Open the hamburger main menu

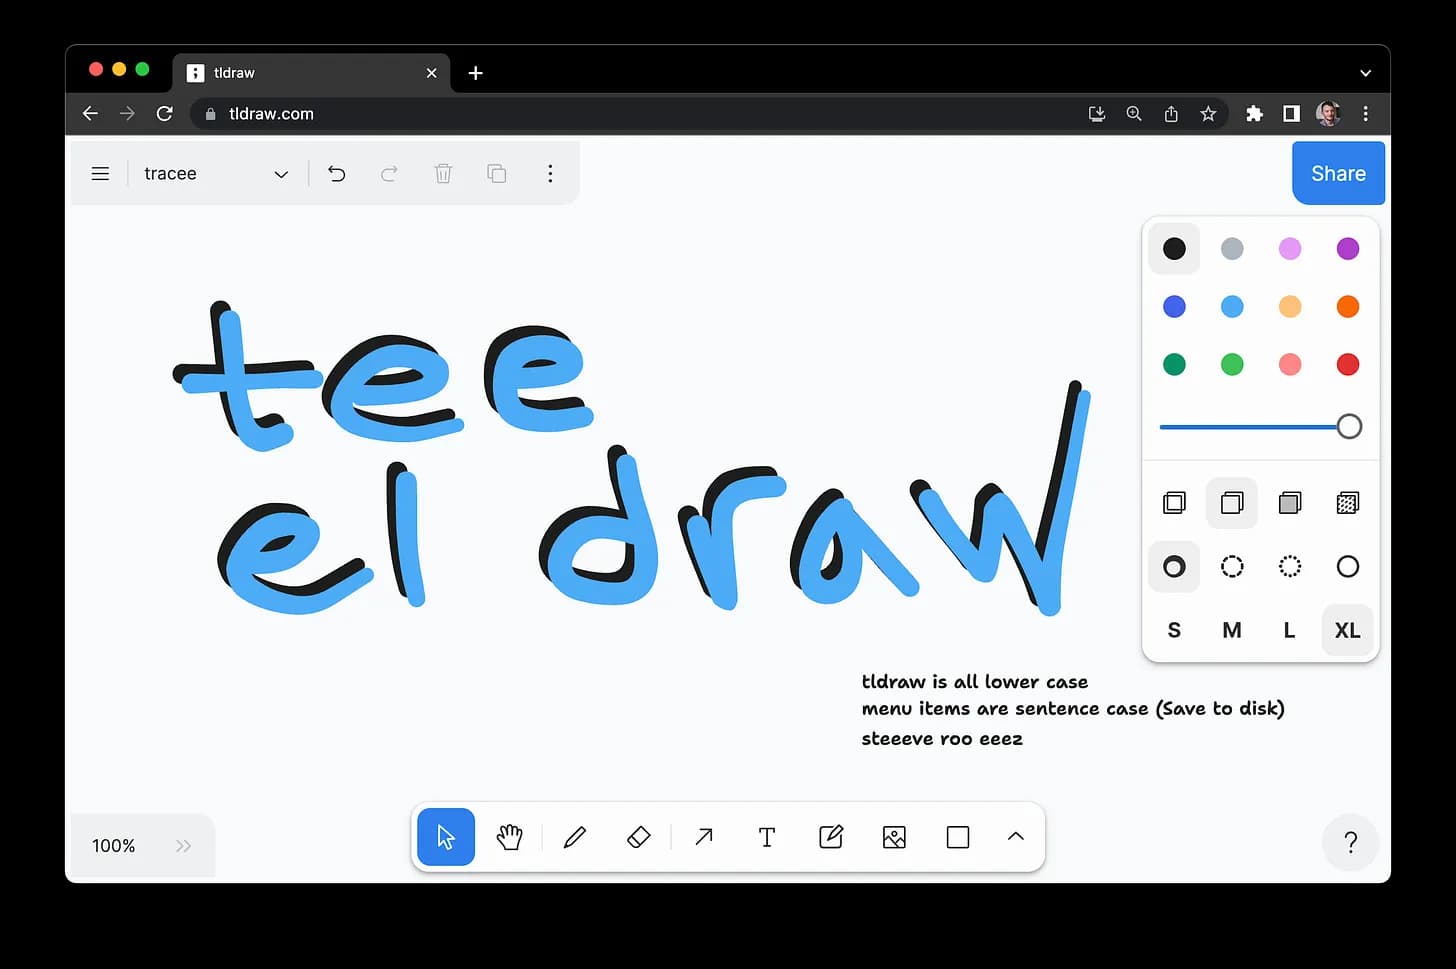[x=100, y=174]
